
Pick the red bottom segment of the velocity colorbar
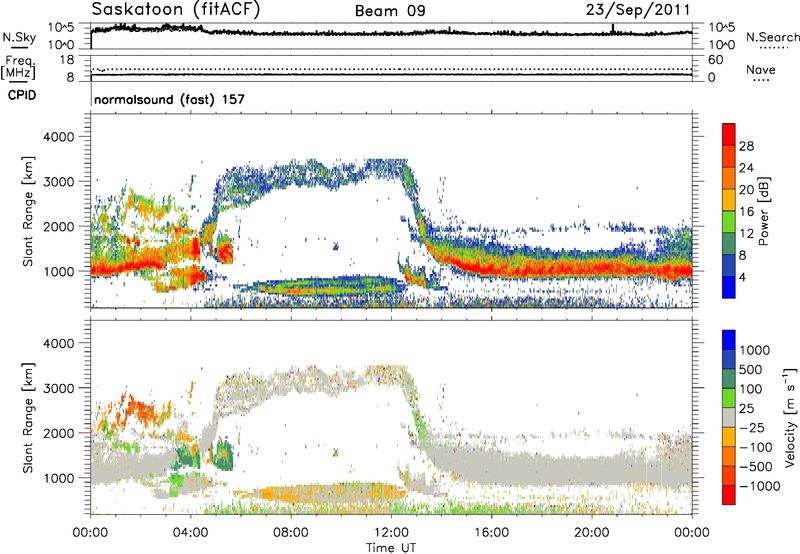[729, 495]
